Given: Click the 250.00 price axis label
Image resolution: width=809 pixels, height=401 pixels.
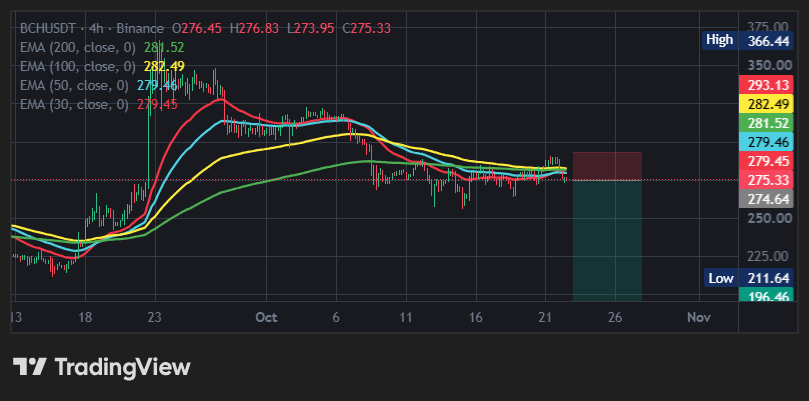Looking at the screenshot, I should pyautogui.click(x=769, y=218).
